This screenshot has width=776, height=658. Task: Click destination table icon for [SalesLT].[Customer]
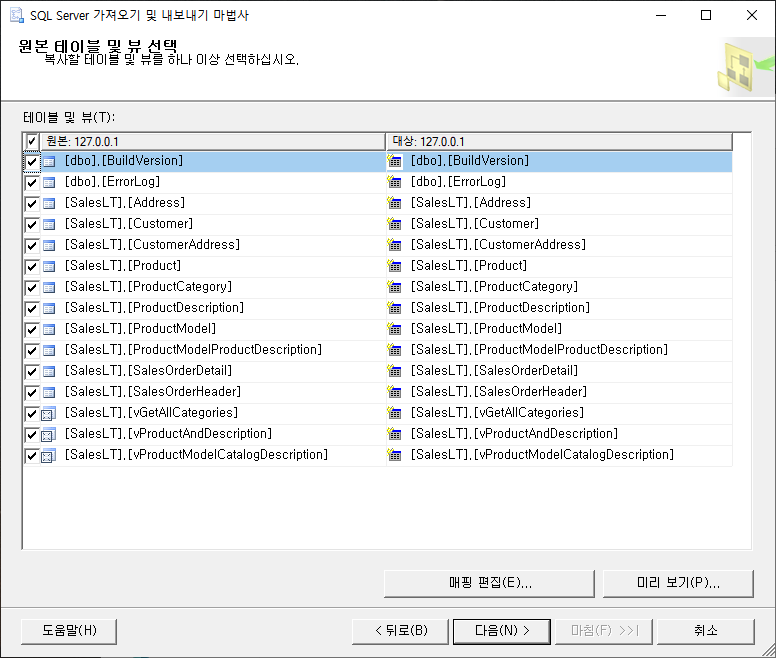click(x=394, y=224)
